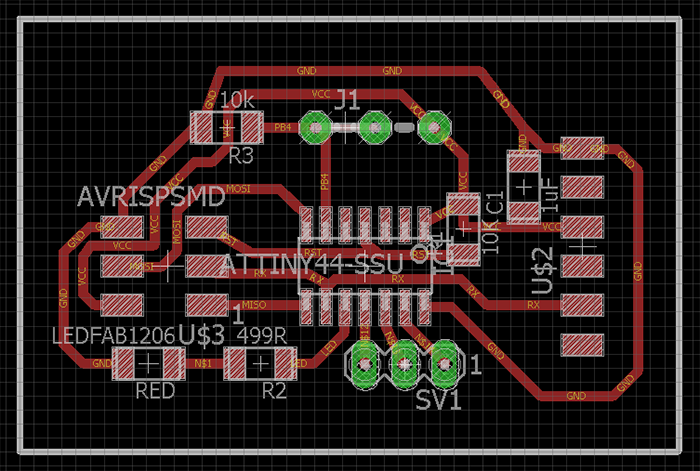
Task: Select the right green pad of SV1
Action: click(444, 364)
